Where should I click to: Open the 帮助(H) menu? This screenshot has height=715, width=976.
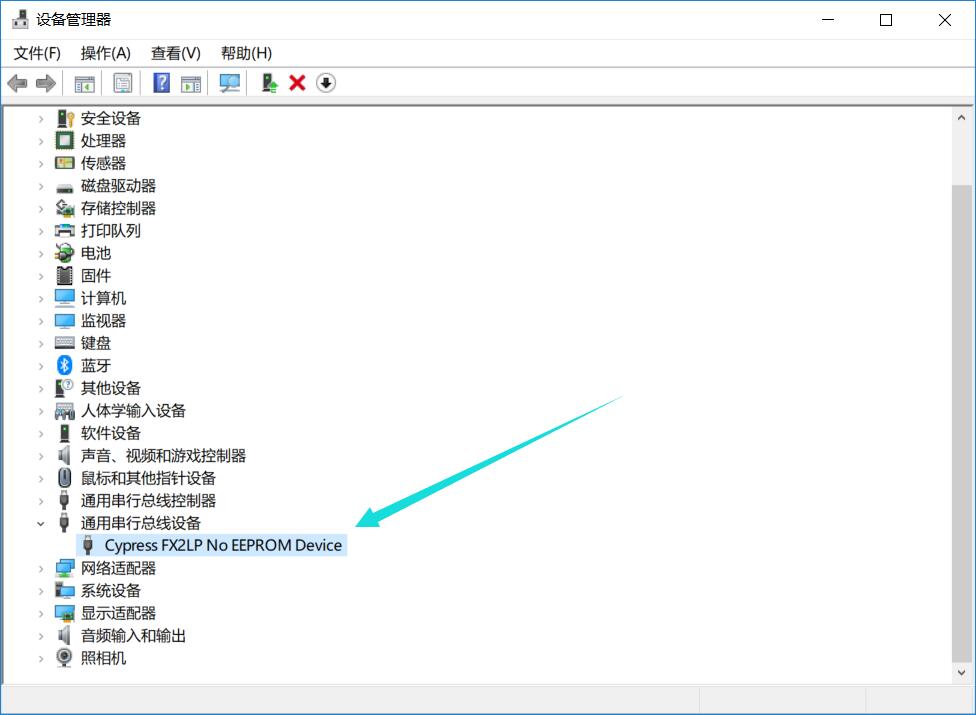coord(246,54)
